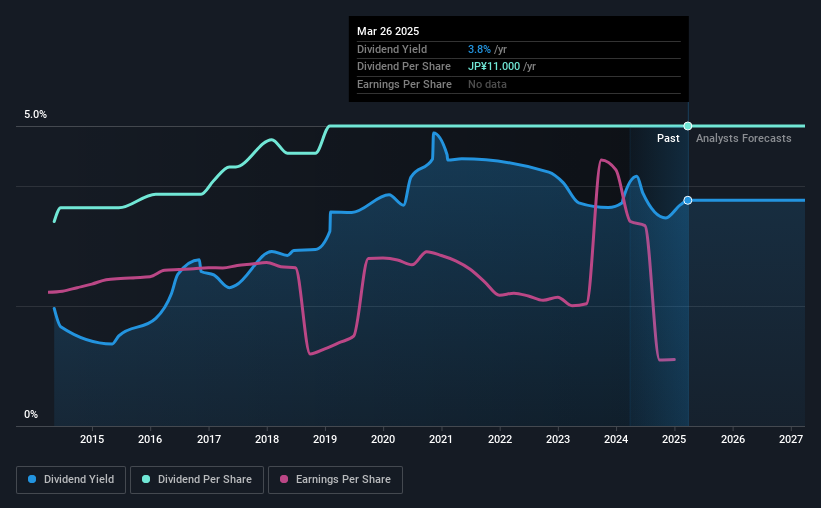Viewport: 821px width, 508px height.
Task: Select the 2027 x-axis year label
Action: point(791,439)
